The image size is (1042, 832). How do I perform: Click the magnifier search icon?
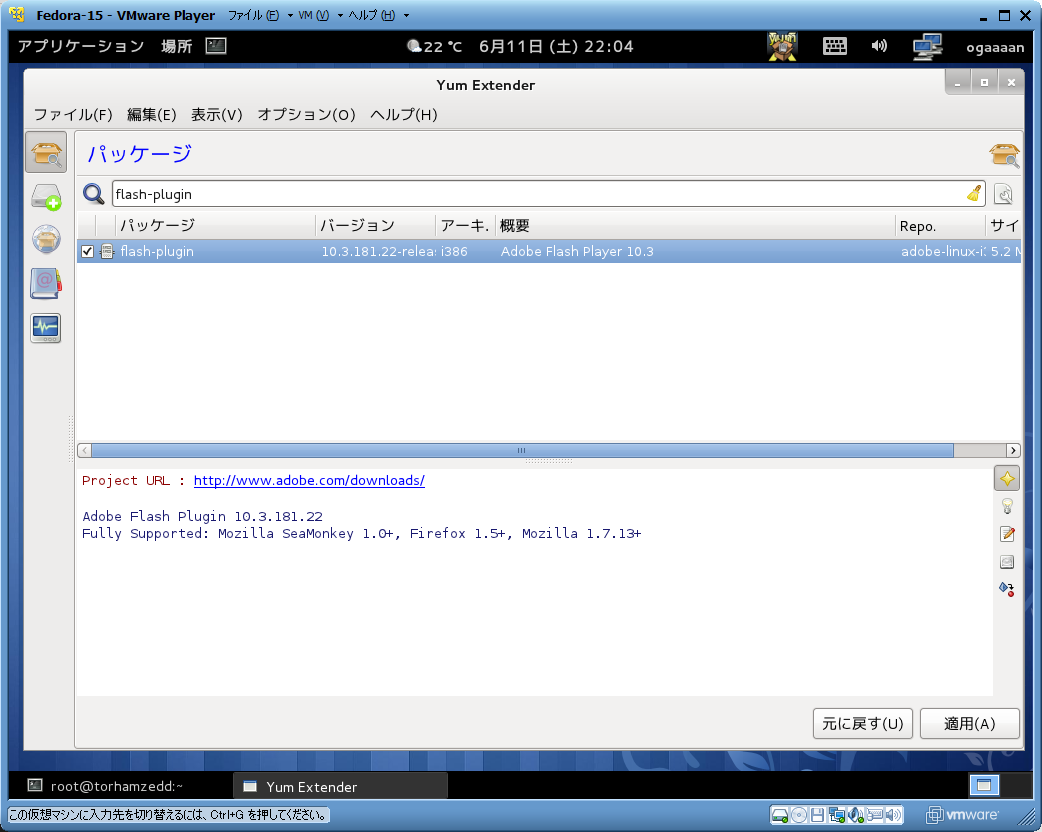pyautogui.click(x=94, y=194)
